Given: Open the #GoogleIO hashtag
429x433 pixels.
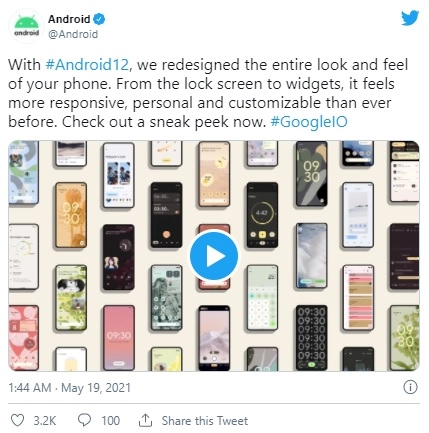Looking at the screenshot, I should coord(309,122).
